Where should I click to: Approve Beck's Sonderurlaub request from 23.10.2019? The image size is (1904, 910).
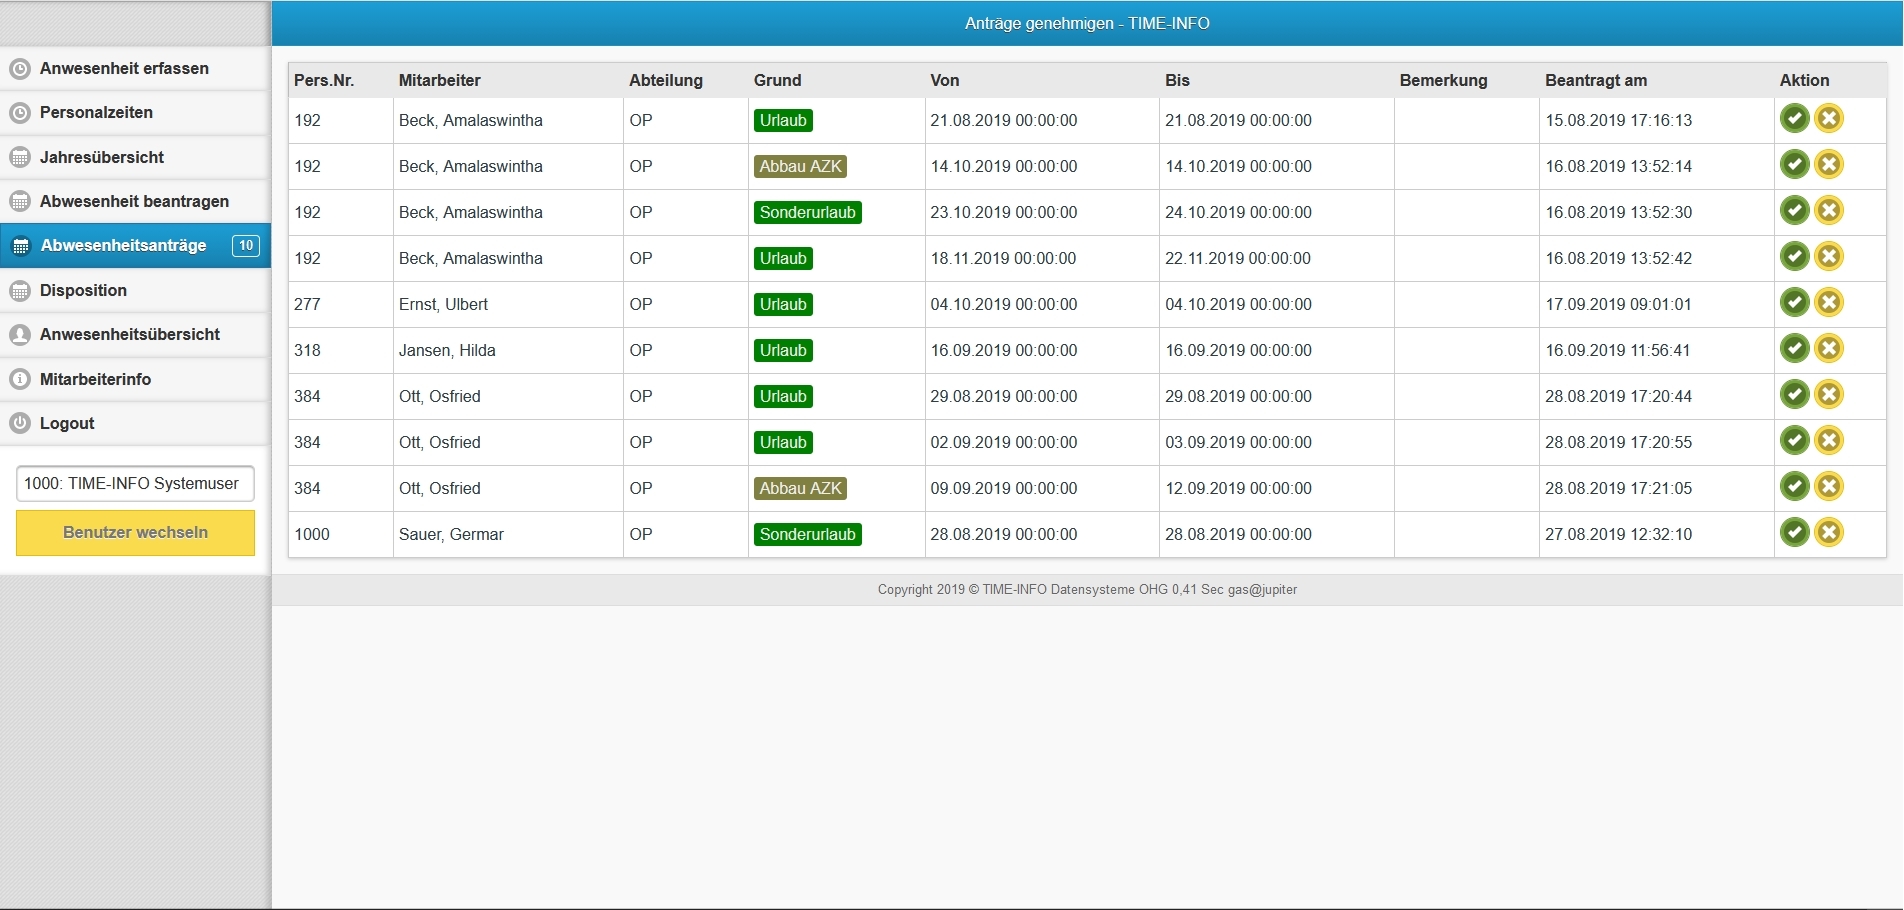(x=1795, y=211)
